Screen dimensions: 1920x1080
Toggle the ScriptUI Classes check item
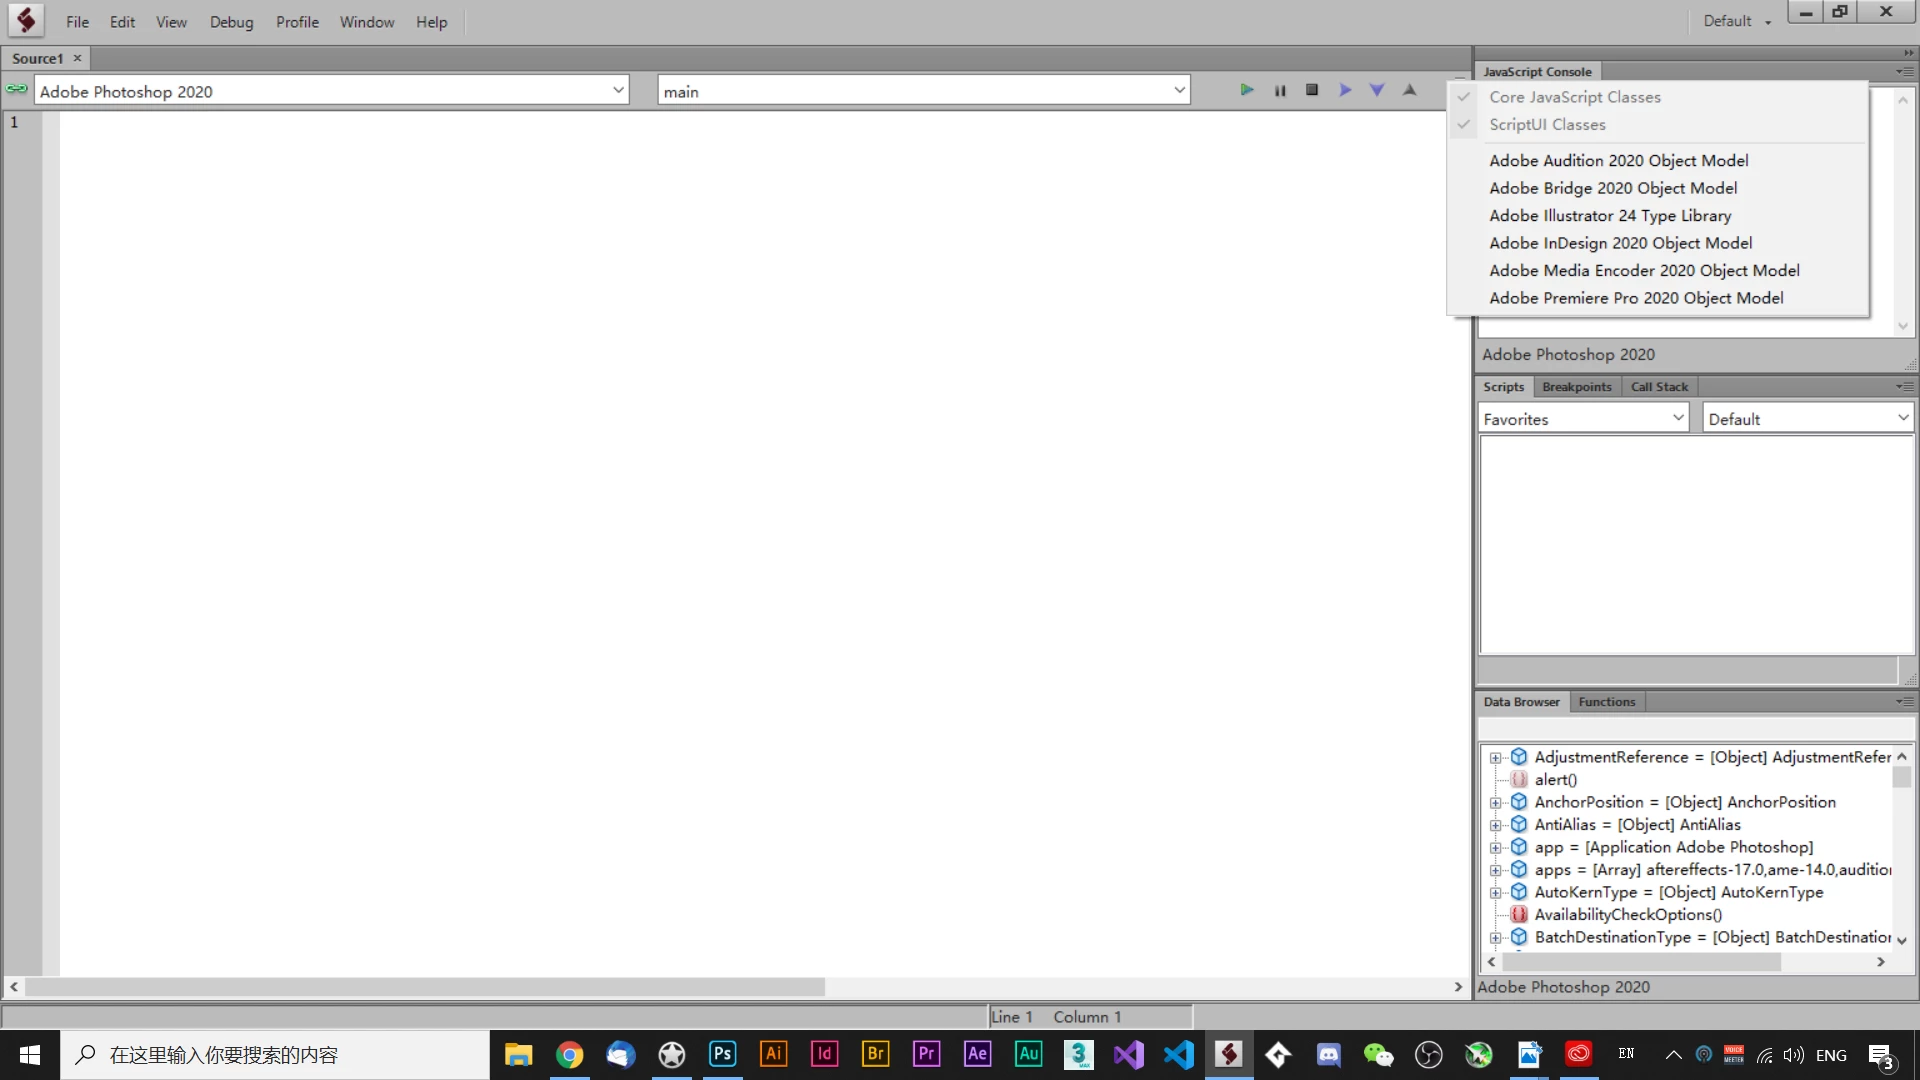1547,124
